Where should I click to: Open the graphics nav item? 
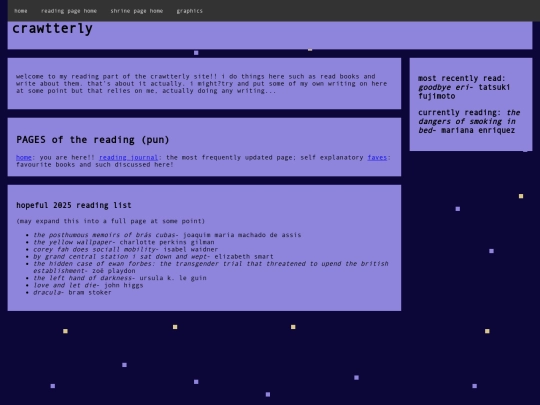click(x=189, y=11)
